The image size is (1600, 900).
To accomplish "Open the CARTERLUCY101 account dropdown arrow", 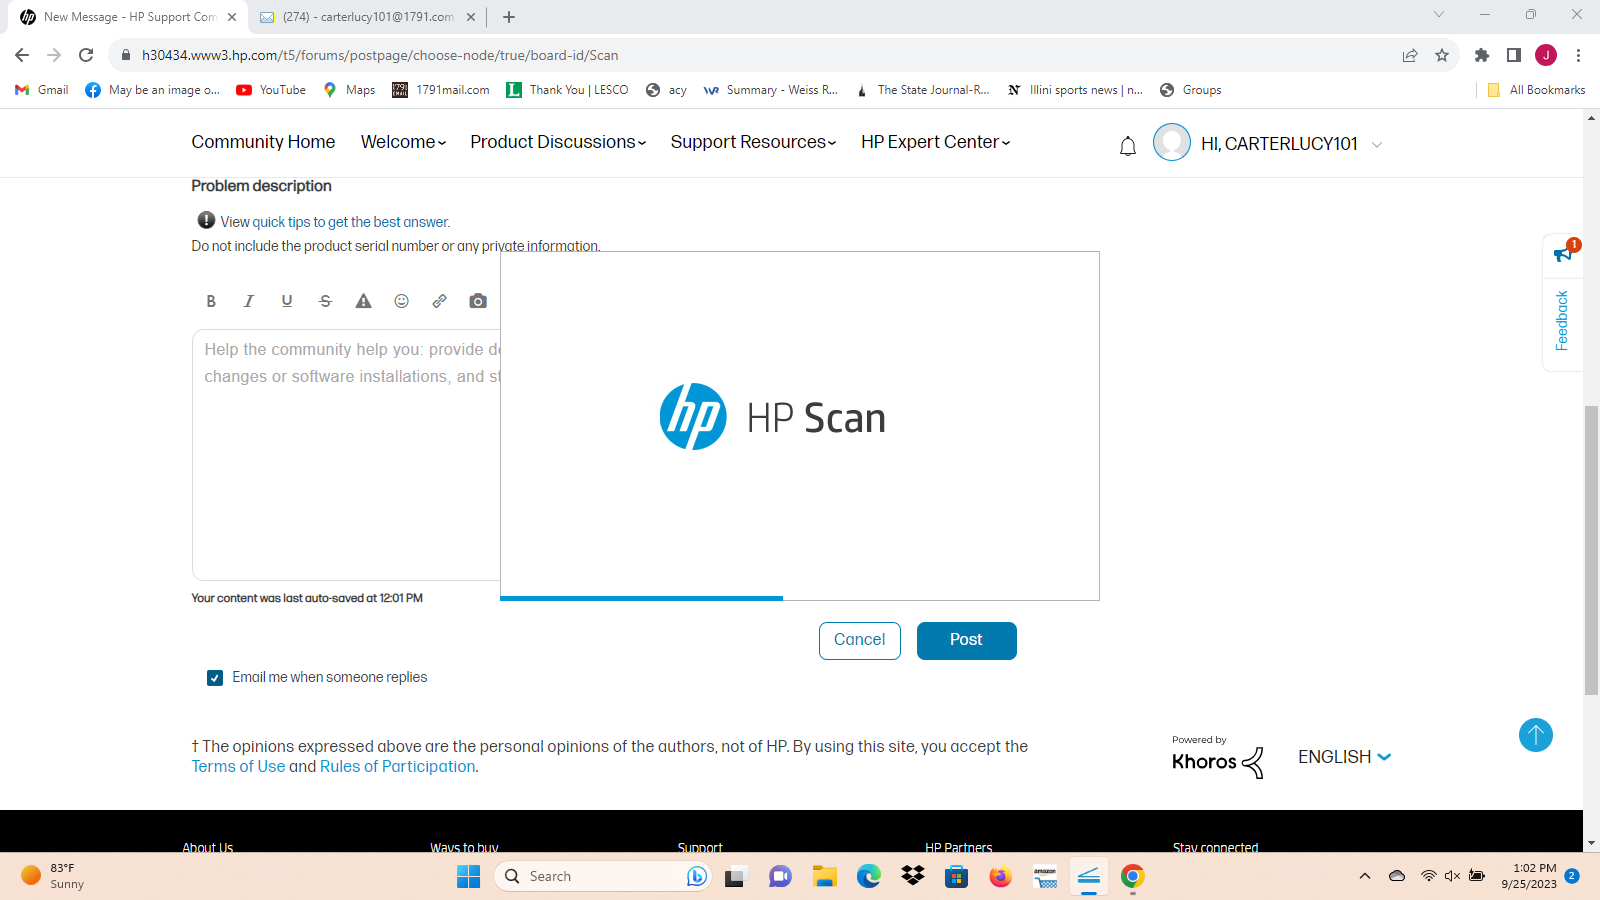I will point(1377,145).
